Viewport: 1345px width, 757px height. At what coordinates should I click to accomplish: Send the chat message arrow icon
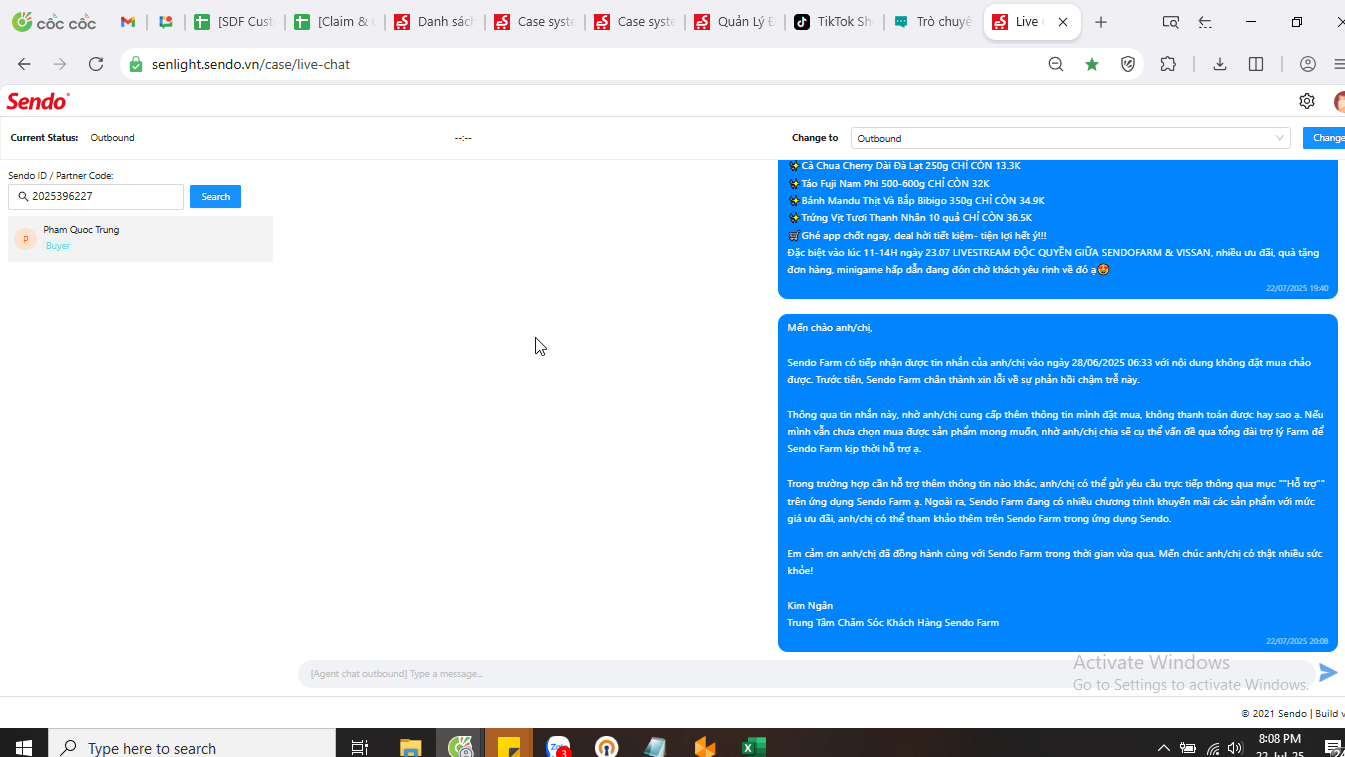click(x=1328, y=673)
